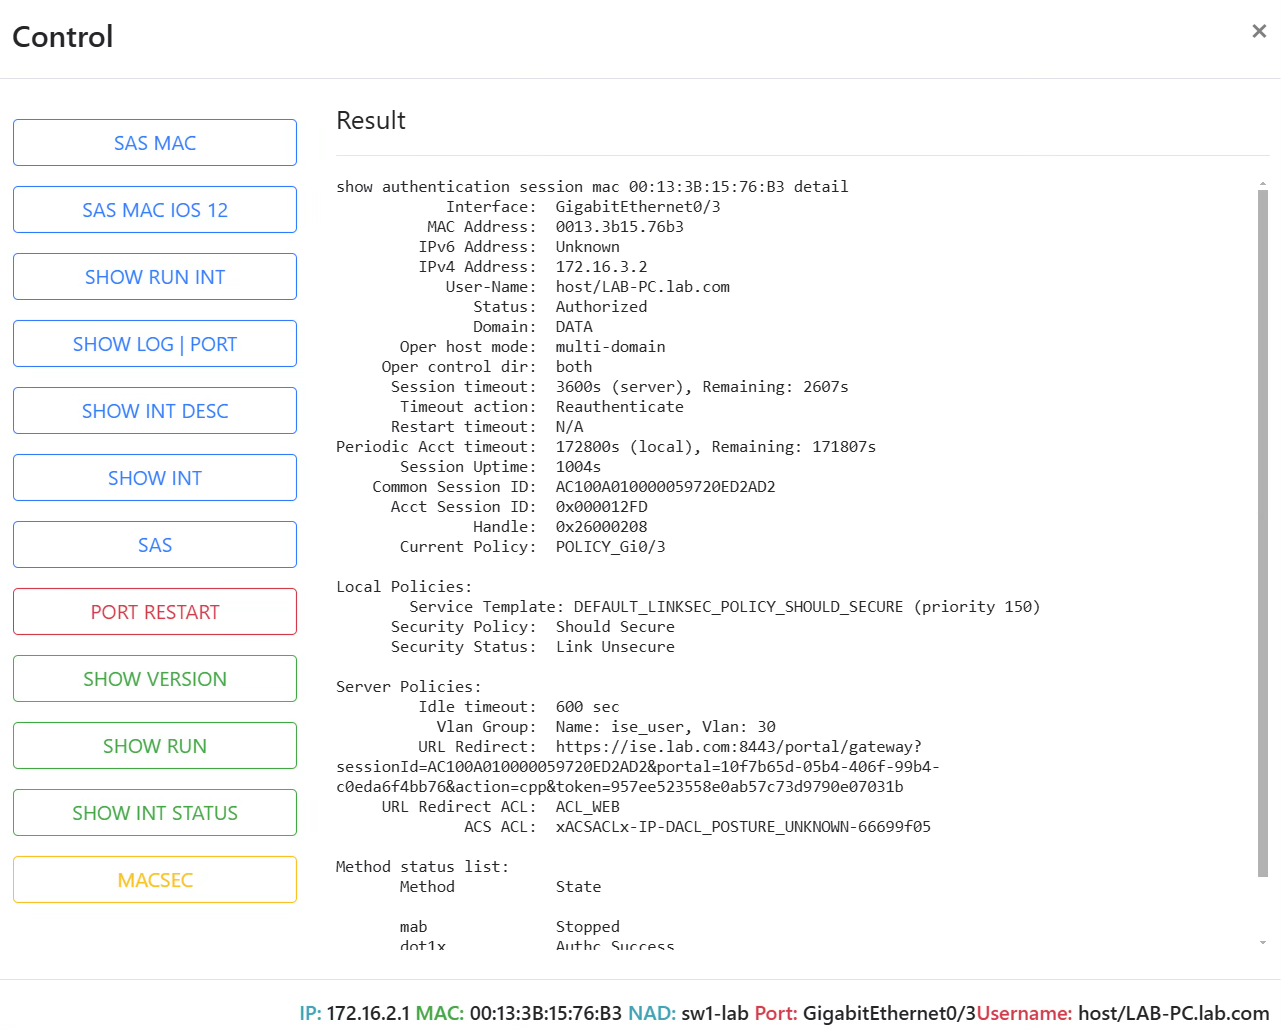Run the SAS MAC IOS 12 command

pyautogui.click(x=155, y=210)
